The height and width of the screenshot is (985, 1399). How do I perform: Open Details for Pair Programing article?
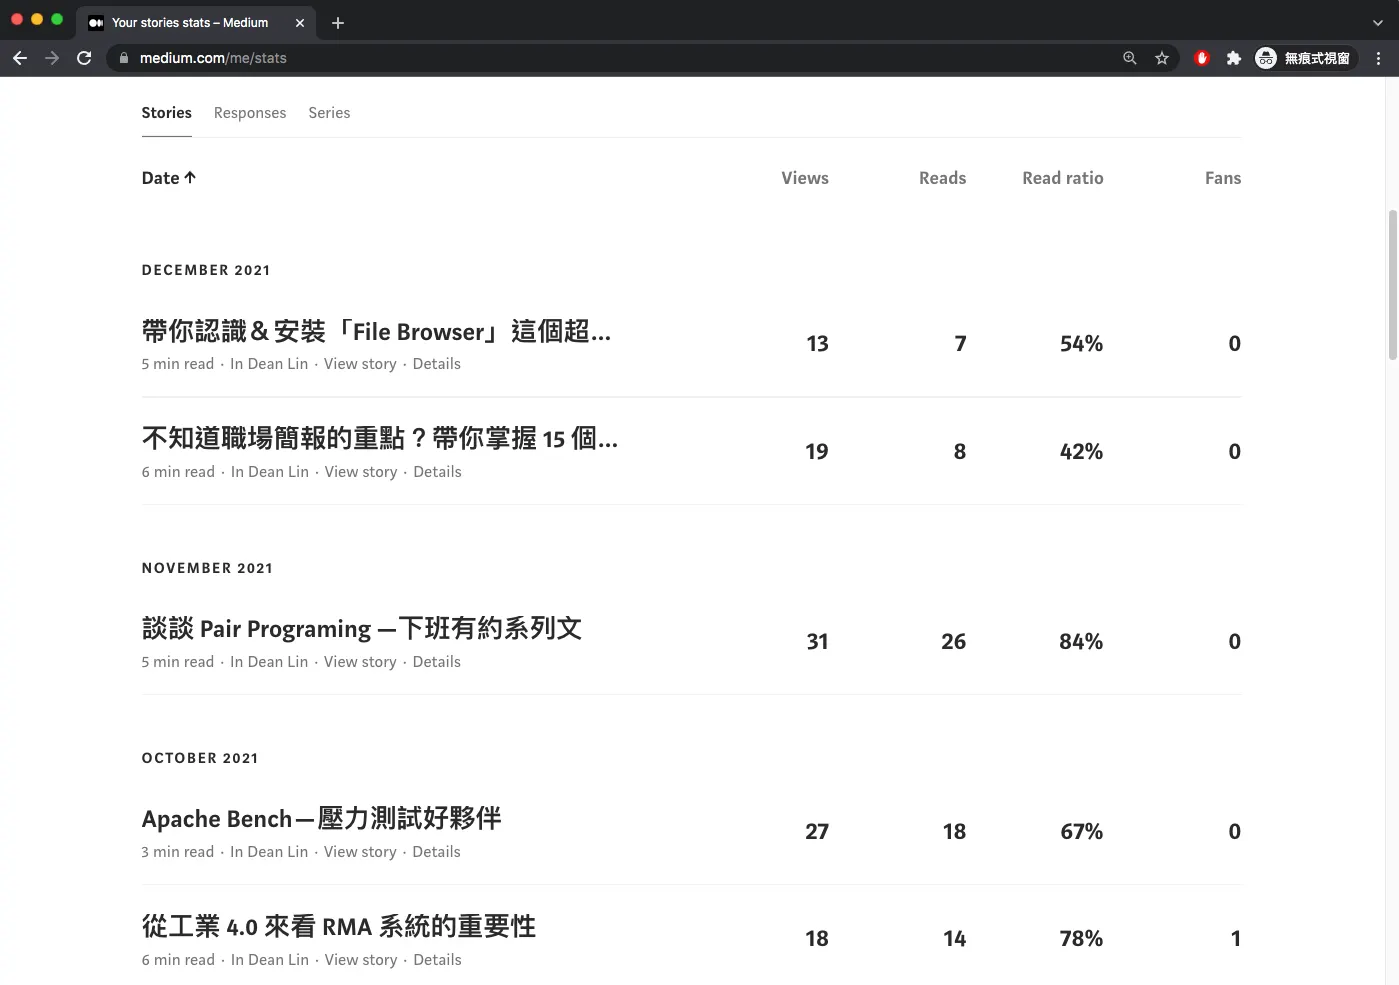click(x=437, y=662)
